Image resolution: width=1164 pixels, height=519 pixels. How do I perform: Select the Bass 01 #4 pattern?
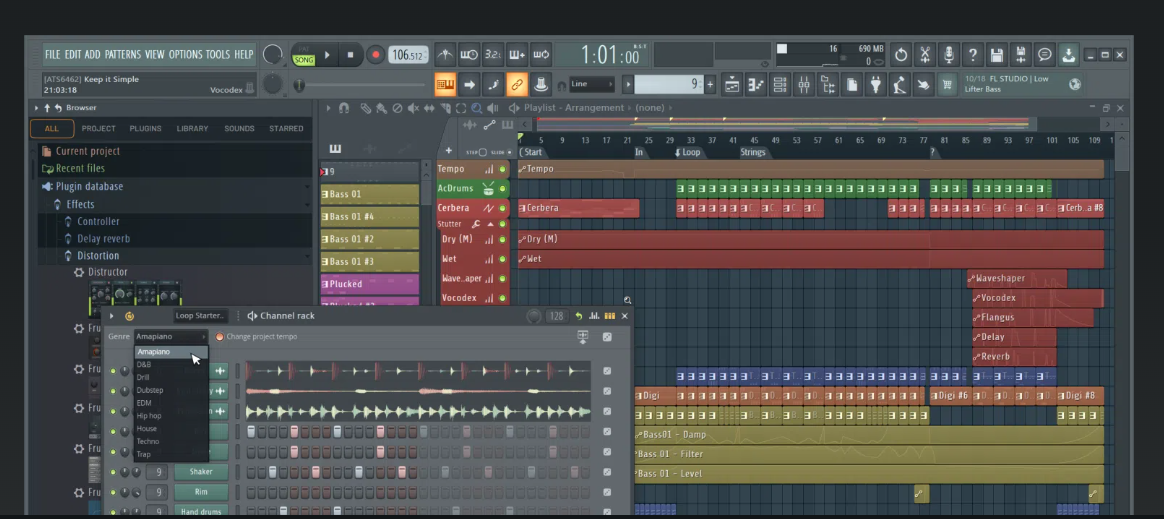click(370, 217)
